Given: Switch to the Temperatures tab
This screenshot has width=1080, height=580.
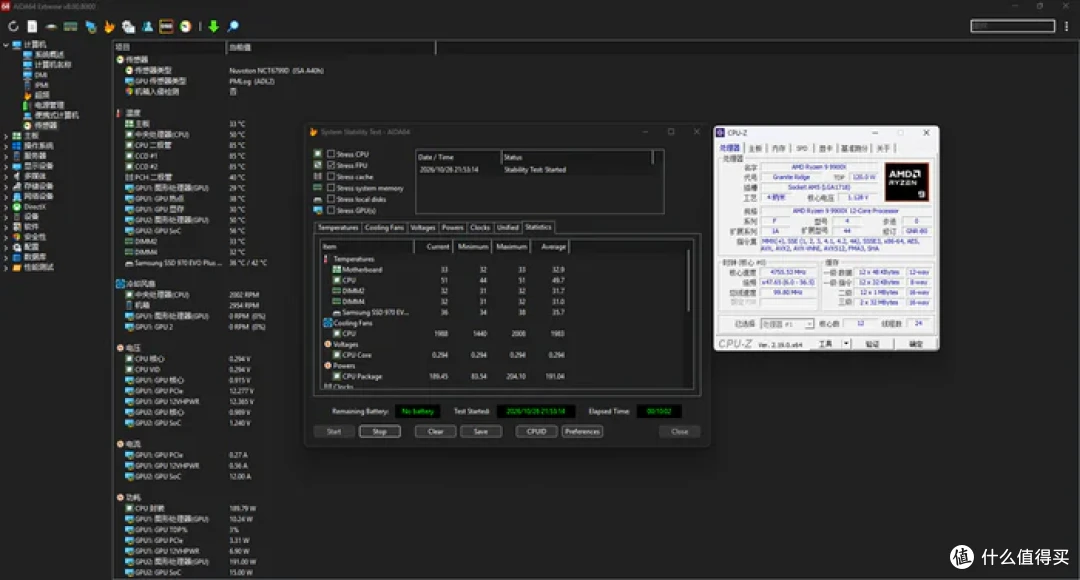Looking at the screenshot, I should 338,227.
